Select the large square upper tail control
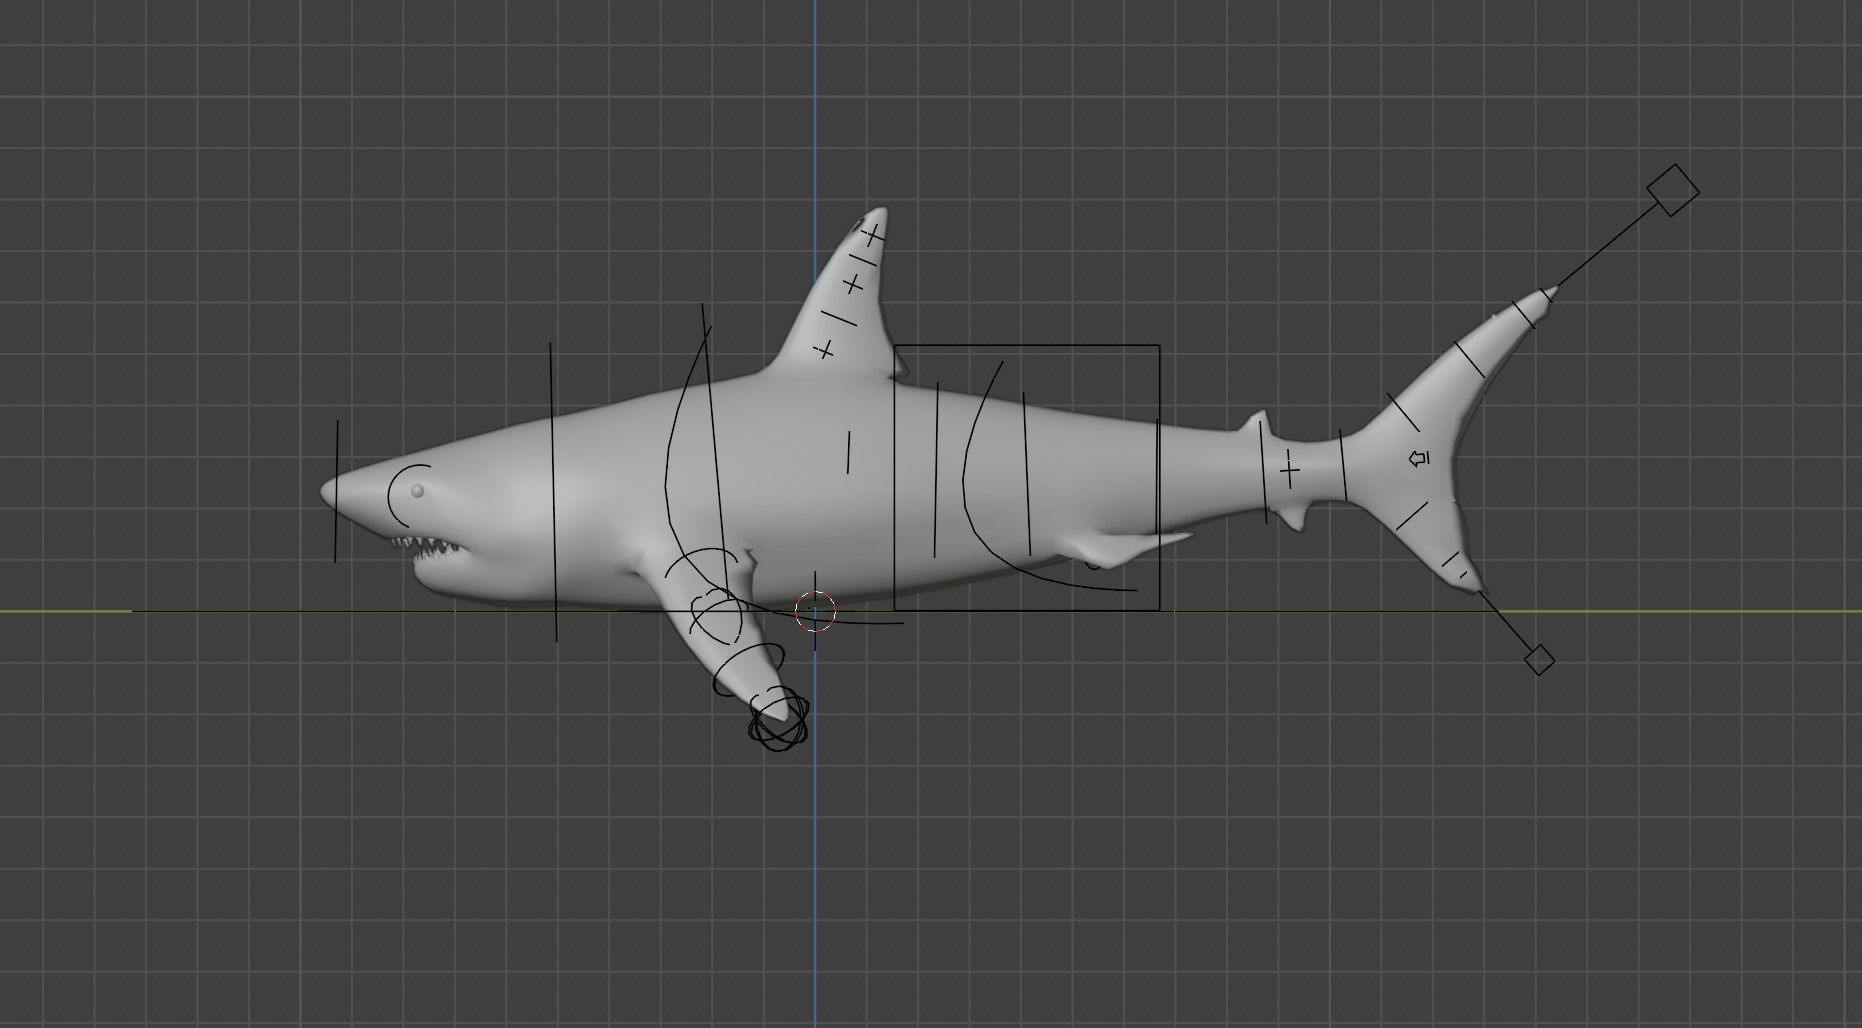The width and height of the screenshot is (1862, 1028). pyautogui.click(x=1673, y=190)
